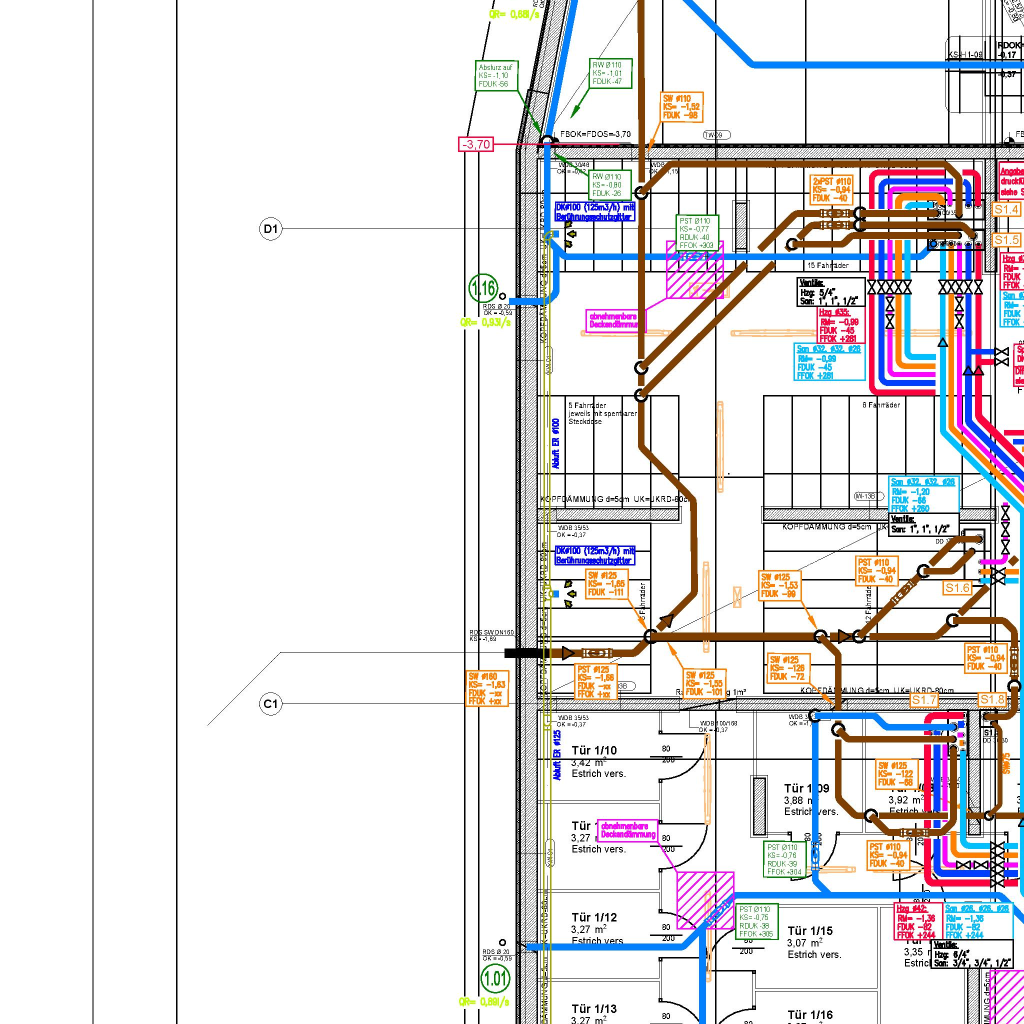Click the FBOK=FDOS=-3,70 text

coord(596,134)
